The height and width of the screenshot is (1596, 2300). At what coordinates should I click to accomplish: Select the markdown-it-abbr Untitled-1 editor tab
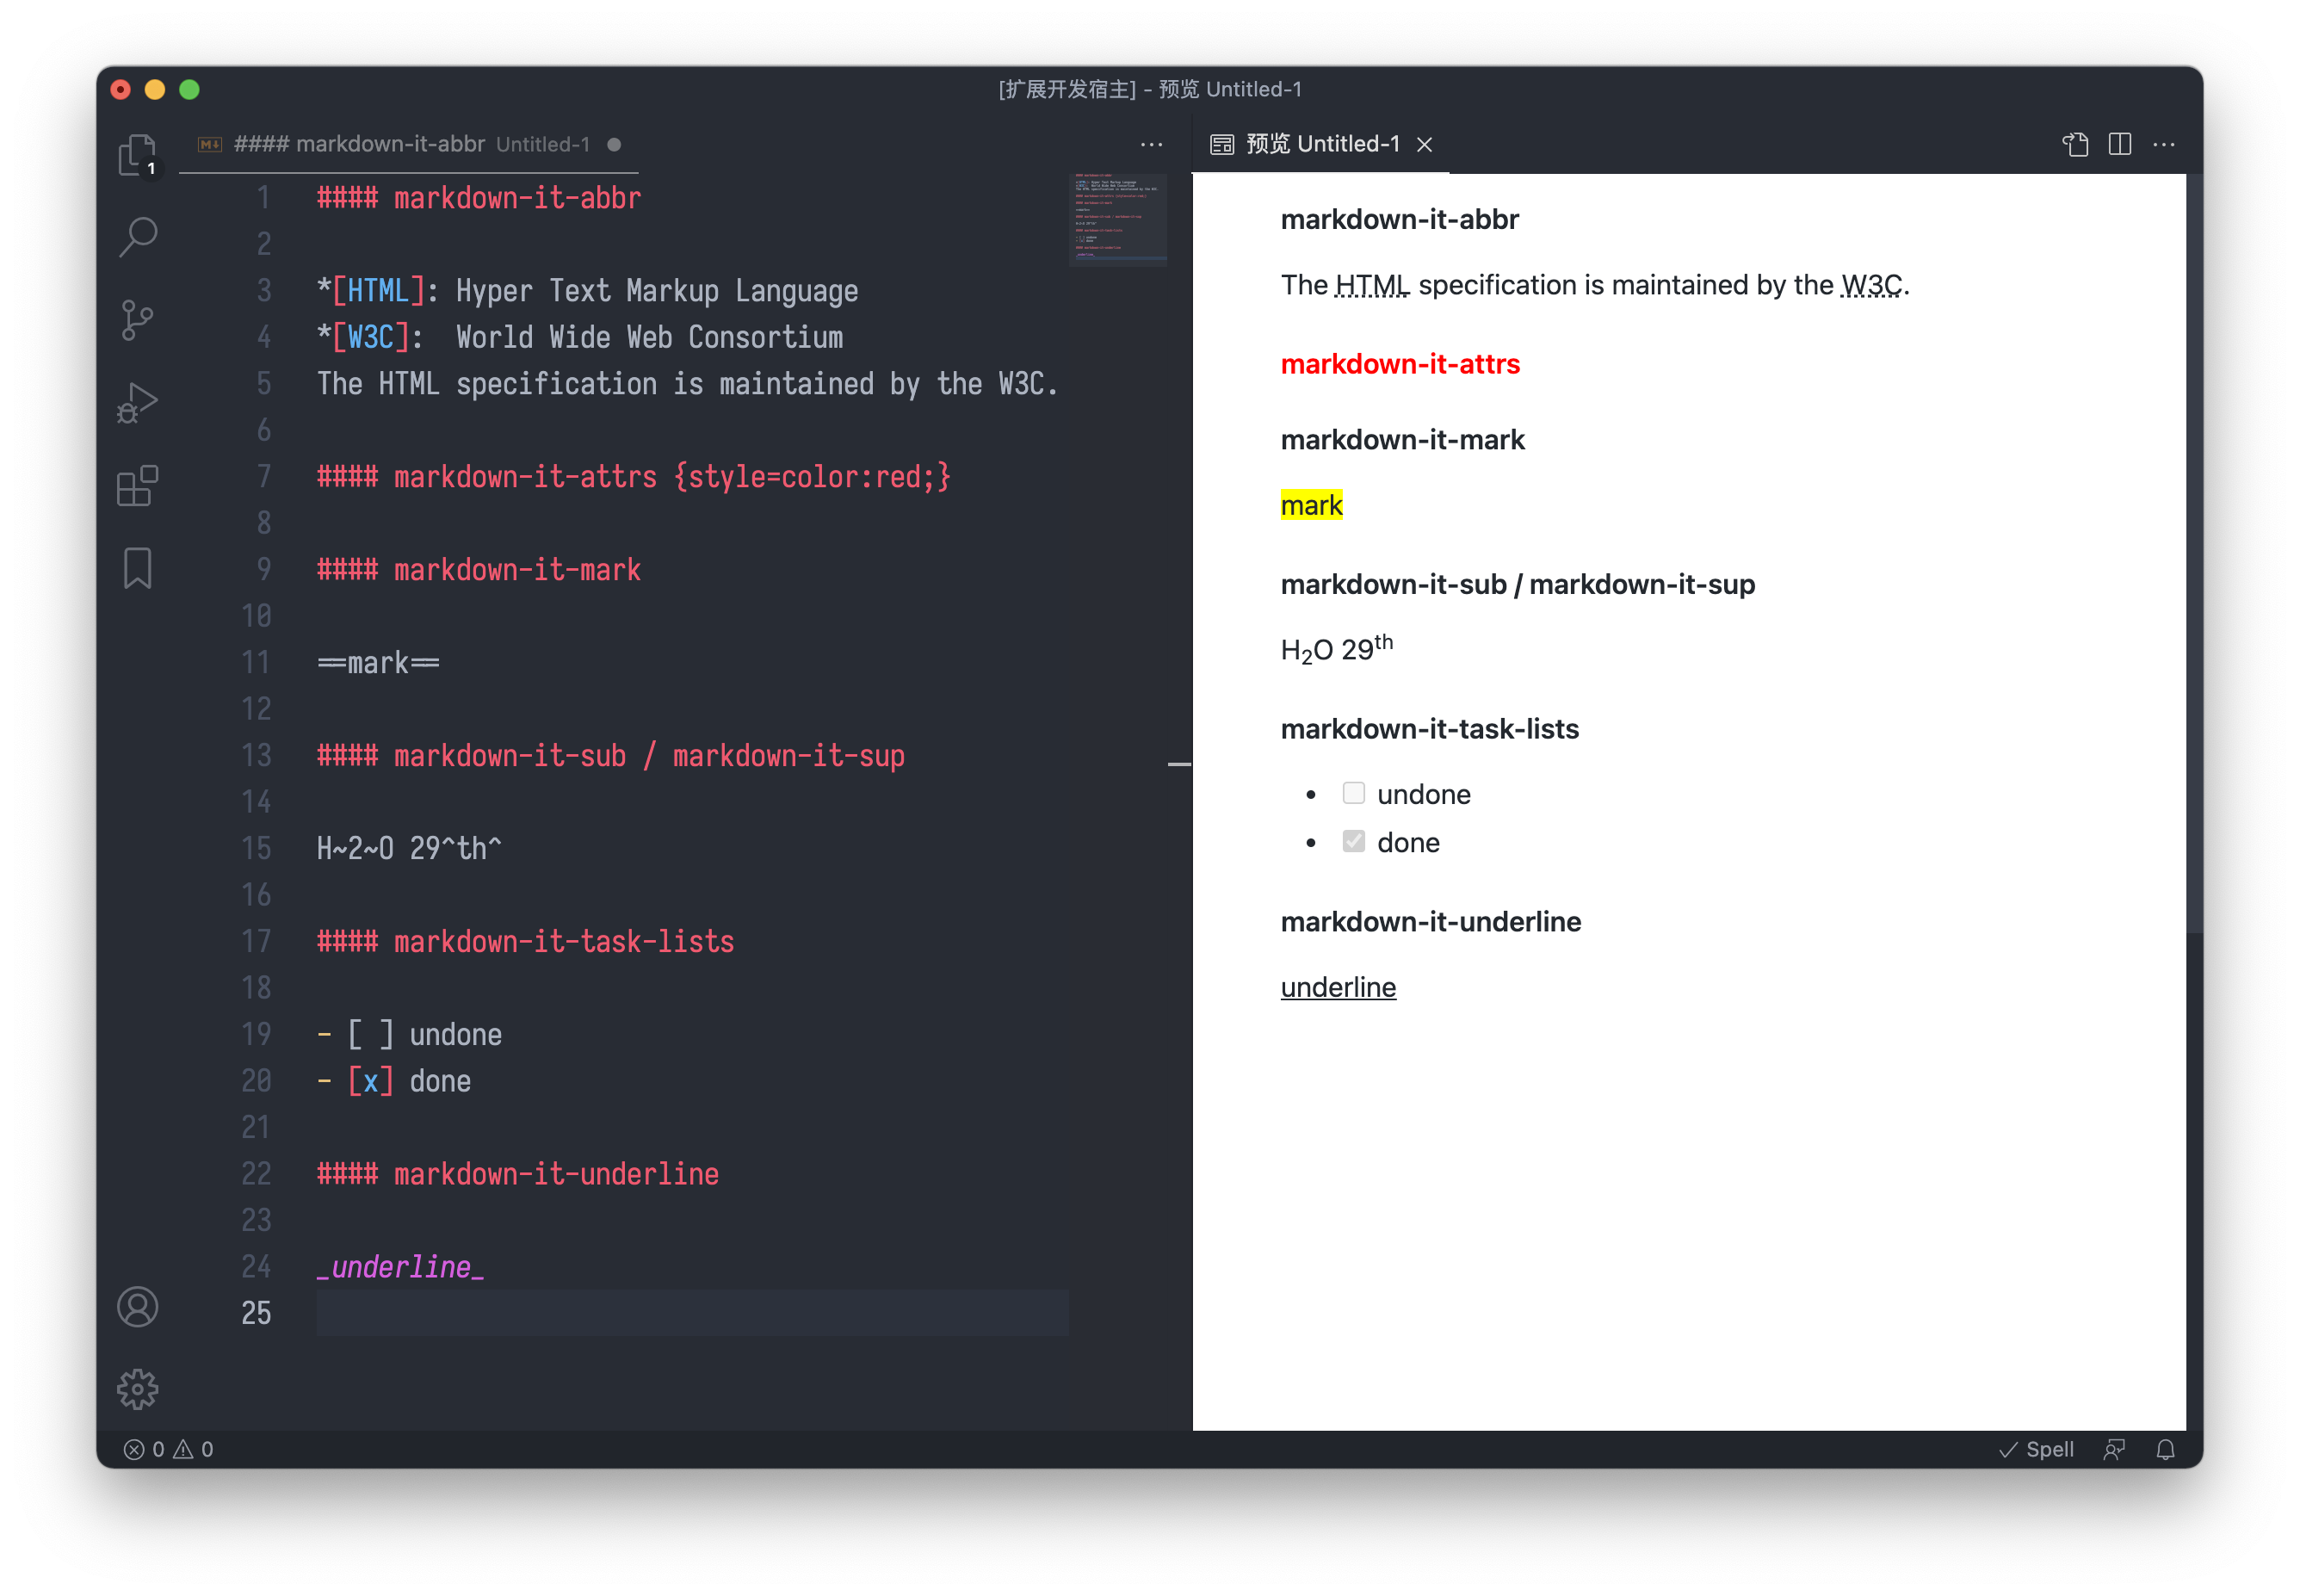click(x=409, y=144)
